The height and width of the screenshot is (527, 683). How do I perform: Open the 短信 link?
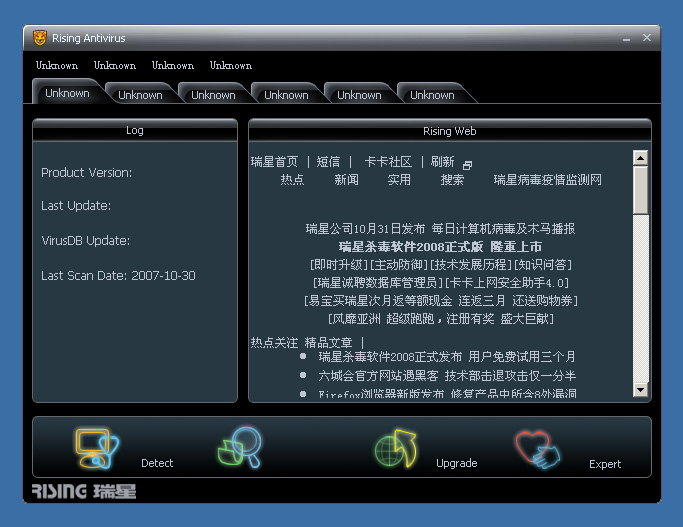coord(328,162)
